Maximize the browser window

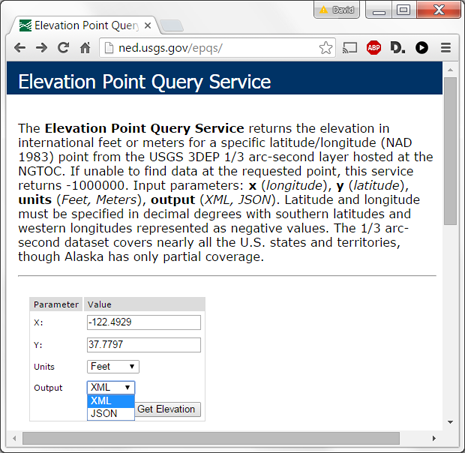[403, 10]
